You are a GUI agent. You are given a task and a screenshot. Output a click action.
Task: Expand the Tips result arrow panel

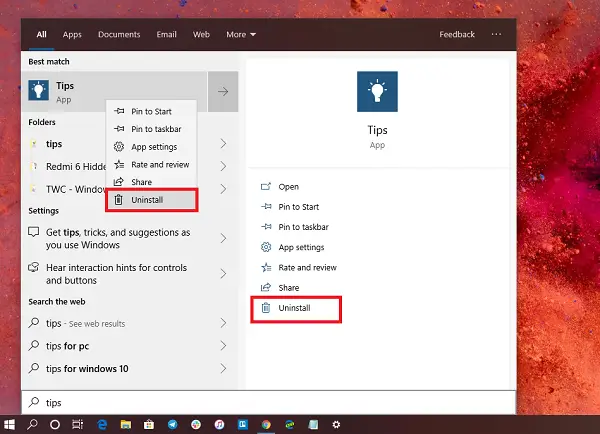pyautogui.click(x=223, y=91)
